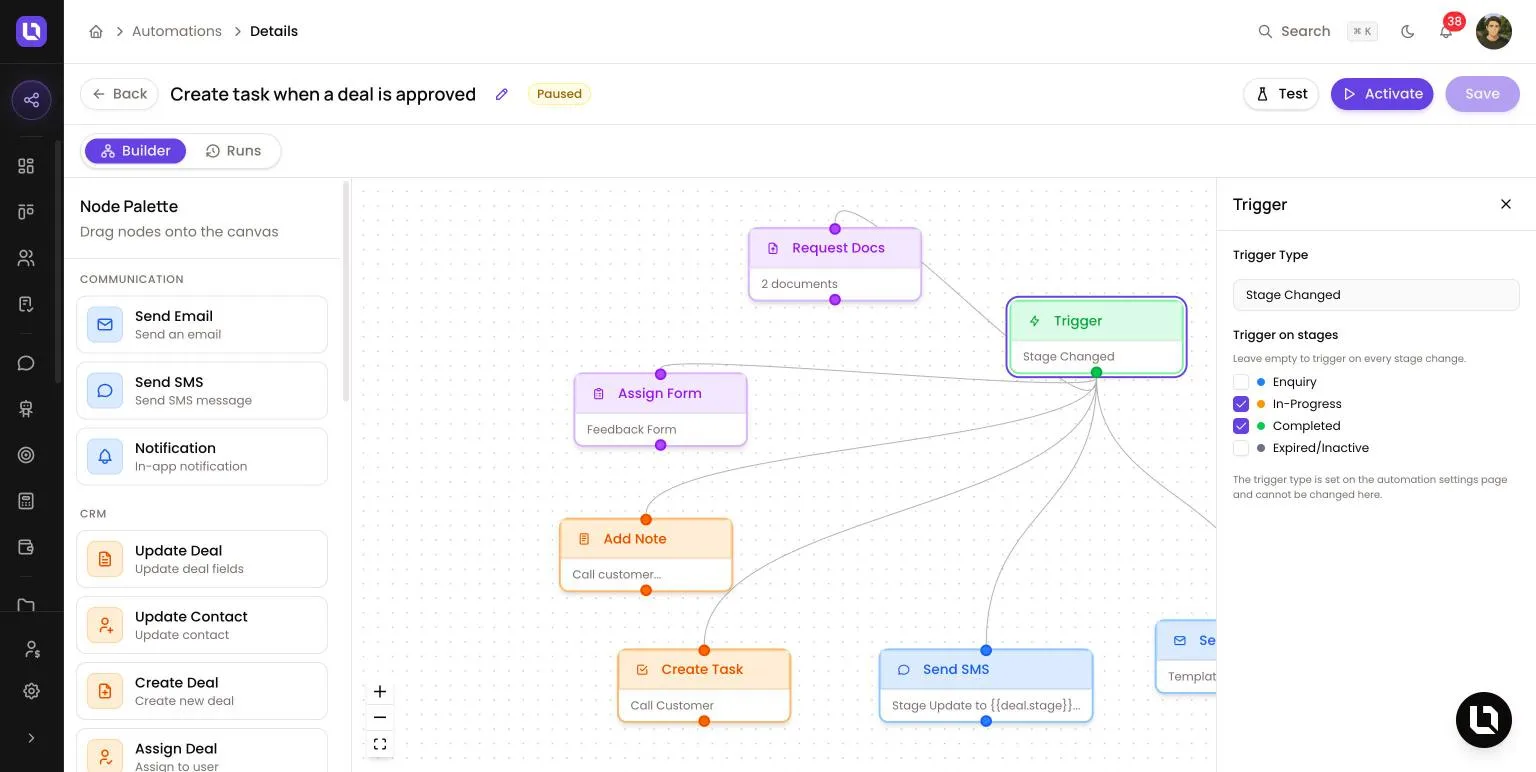Select the Builder tab
Viewport: 1536px width, 772px height.
(136, 151)
